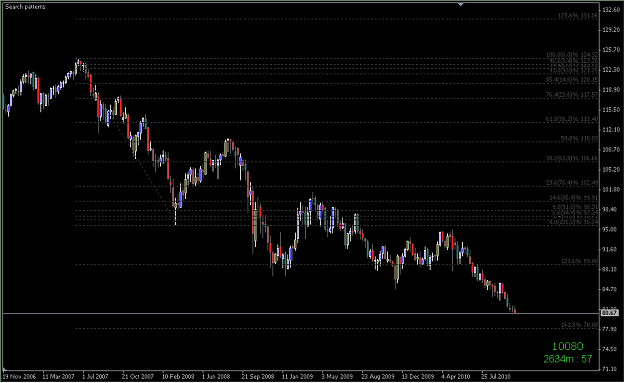Select the Fibonacci label 161.8% 78.08
The width and height of the screenshot is (625, 383).
pyautogui.click(x=580, y=325)
